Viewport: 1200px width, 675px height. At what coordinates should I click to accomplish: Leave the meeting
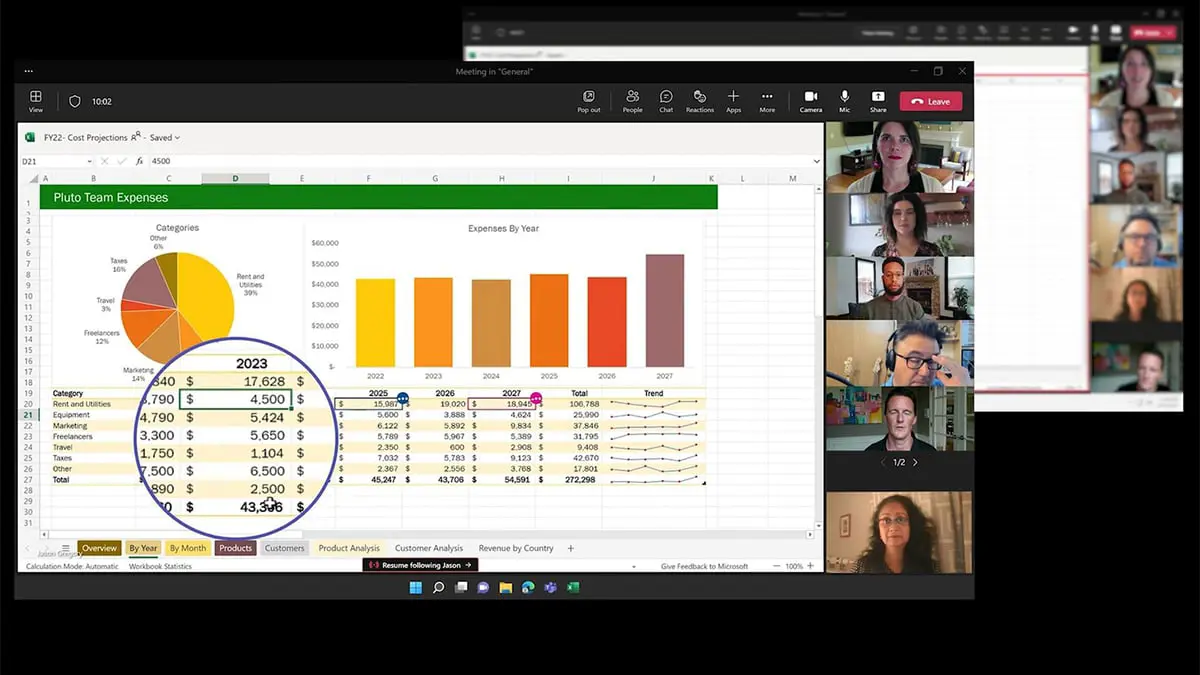point(931,101)
